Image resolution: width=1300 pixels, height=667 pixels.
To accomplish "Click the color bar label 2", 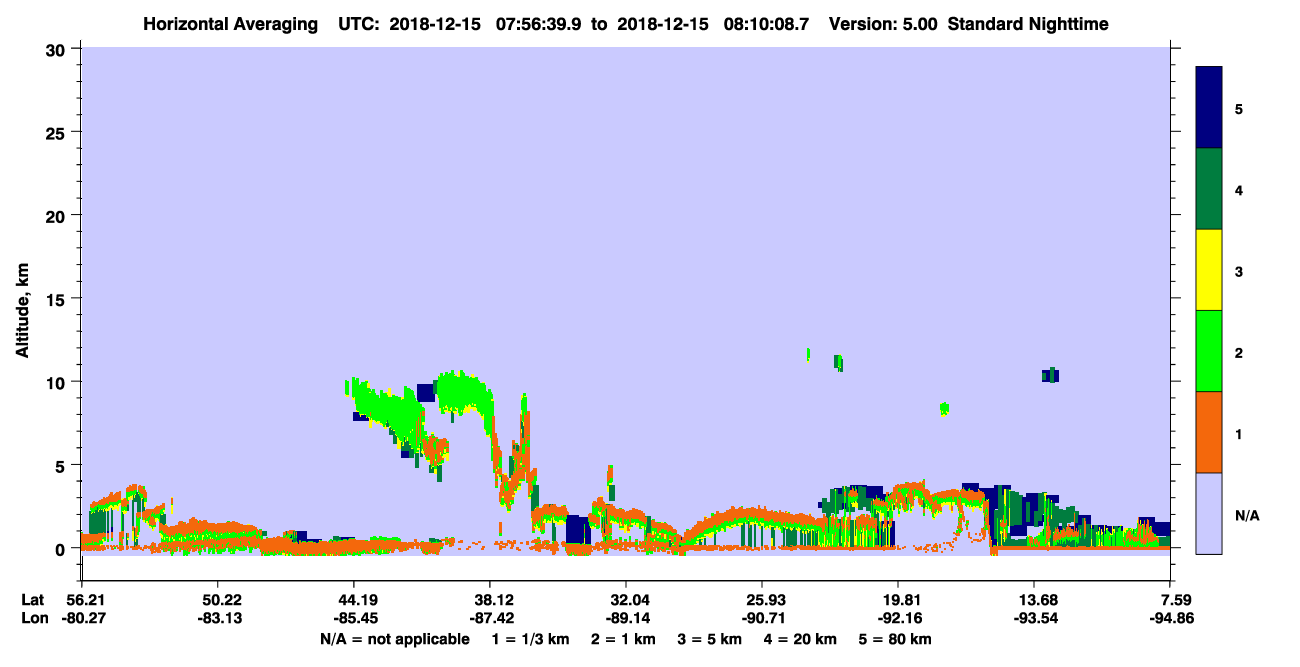I will (x=1239, y=353).
